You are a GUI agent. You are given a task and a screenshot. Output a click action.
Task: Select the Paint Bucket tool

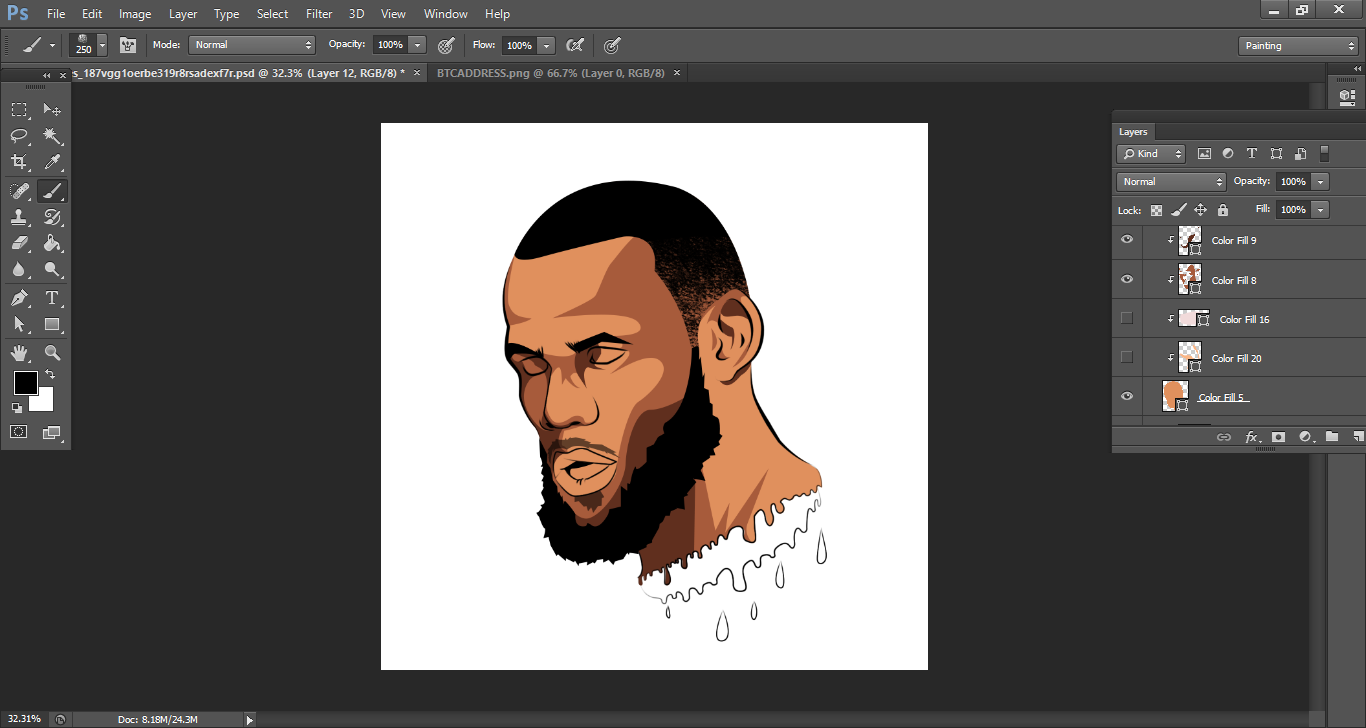53,243
